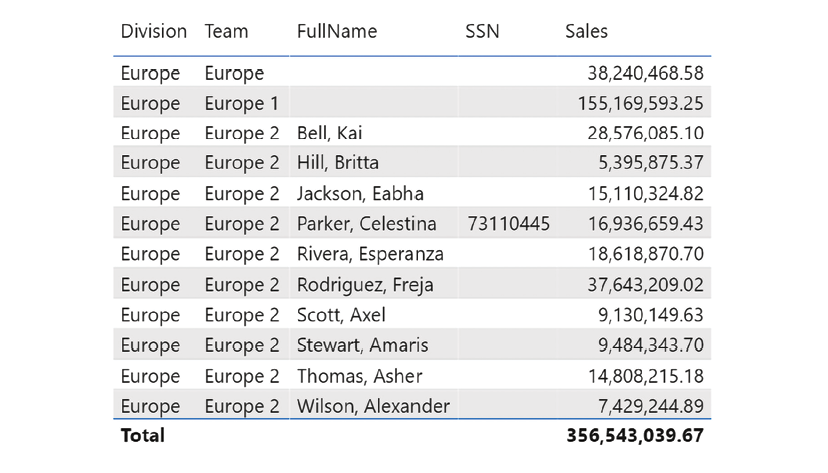This screenshot has height=473, width=828.
Task: Click Rodriguez, Freja name cell
Action: click(x=365, y=285)
